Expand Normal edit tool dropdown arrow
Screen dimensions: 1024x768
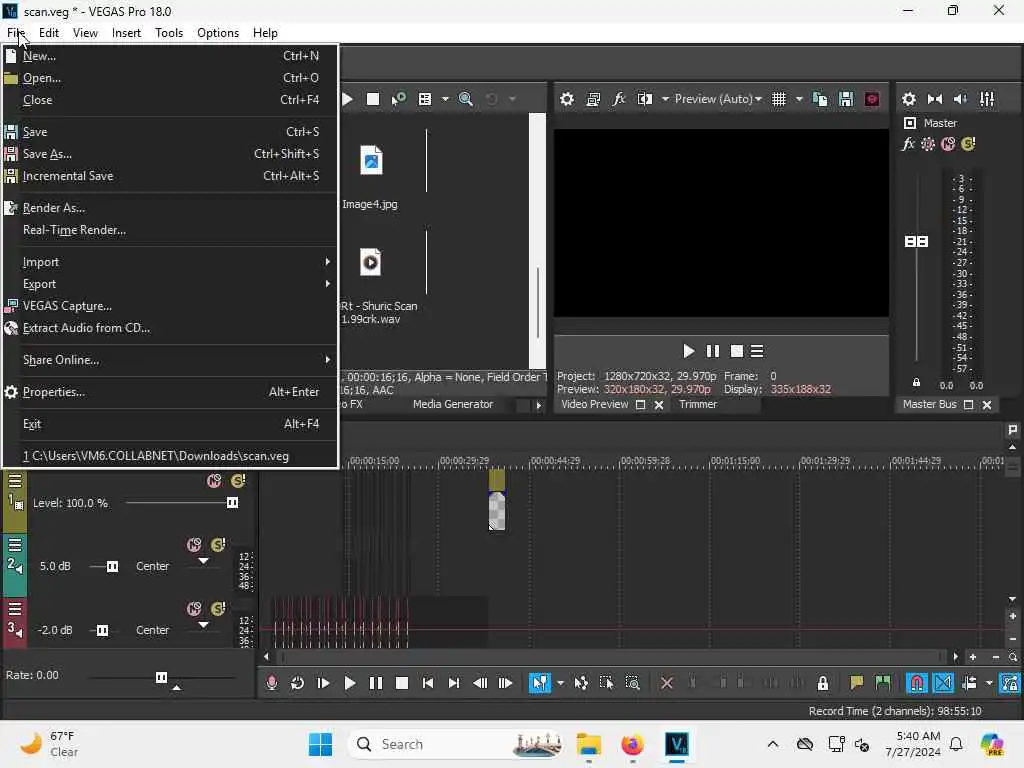click(x=560, y=683)
